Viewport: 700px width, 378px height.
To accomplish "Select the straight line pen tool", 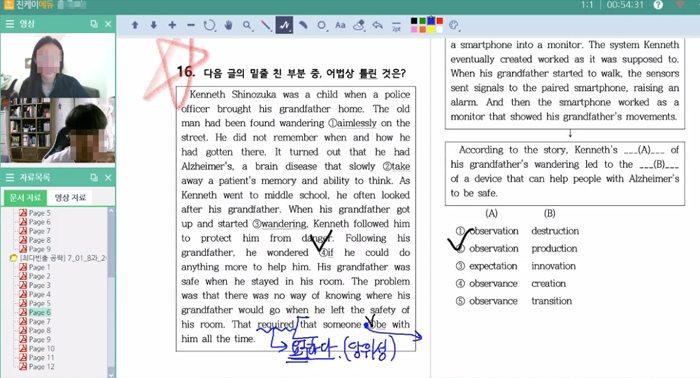I will click(x=266, y=25).
